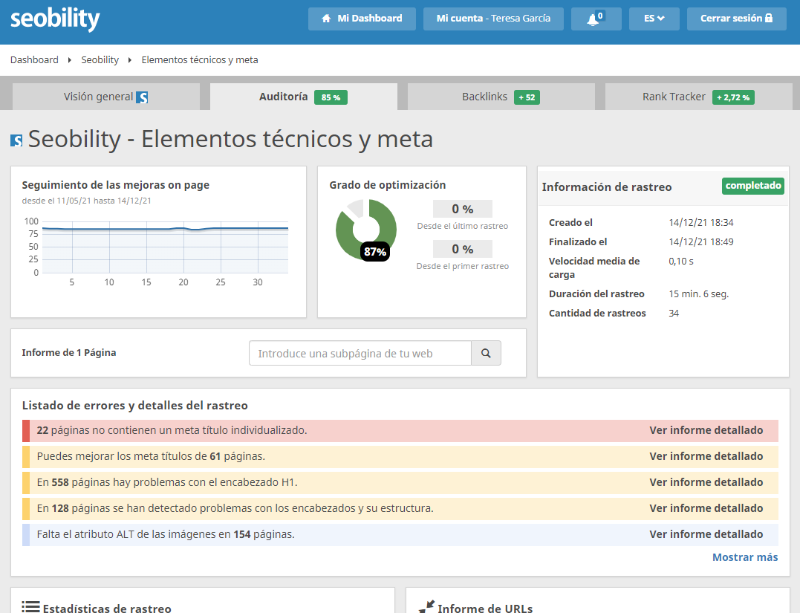
Task: Click the magnifier search icon button
Action: (x=486, y=353)
